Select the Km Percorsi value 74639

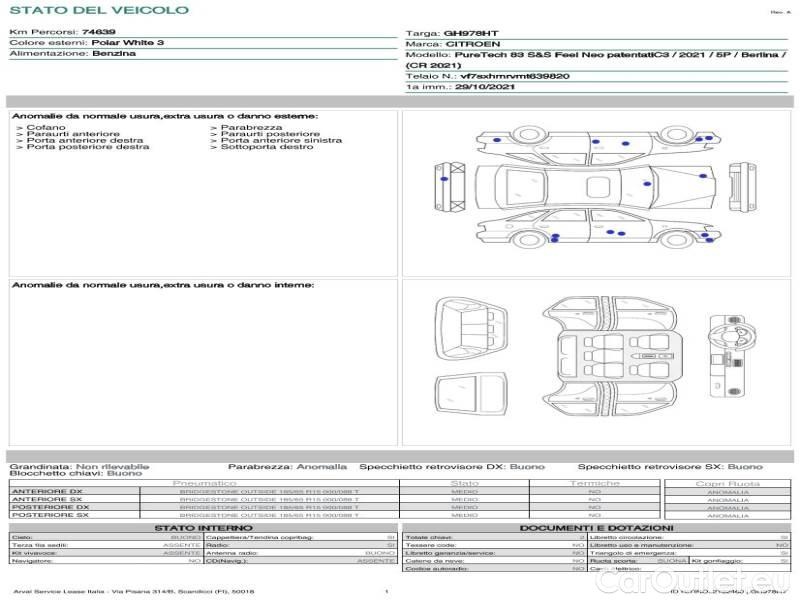tap(98, 33)
